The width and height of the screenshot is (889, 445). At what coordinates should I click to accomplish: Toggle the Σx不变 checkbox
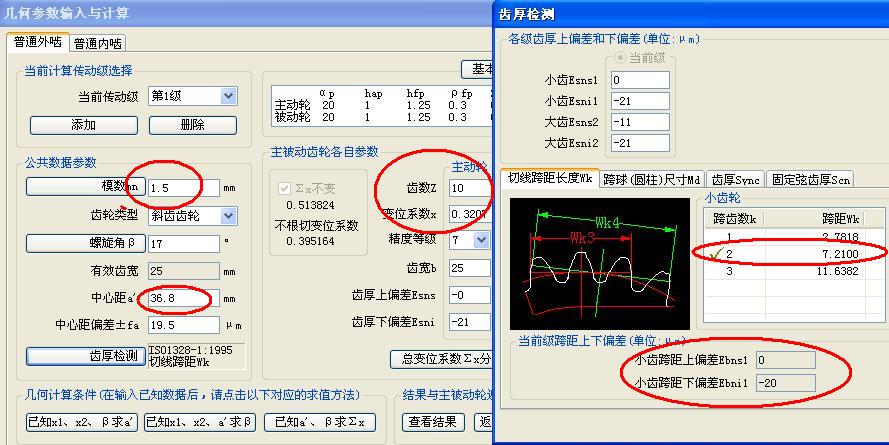click(x=285, y=189)
